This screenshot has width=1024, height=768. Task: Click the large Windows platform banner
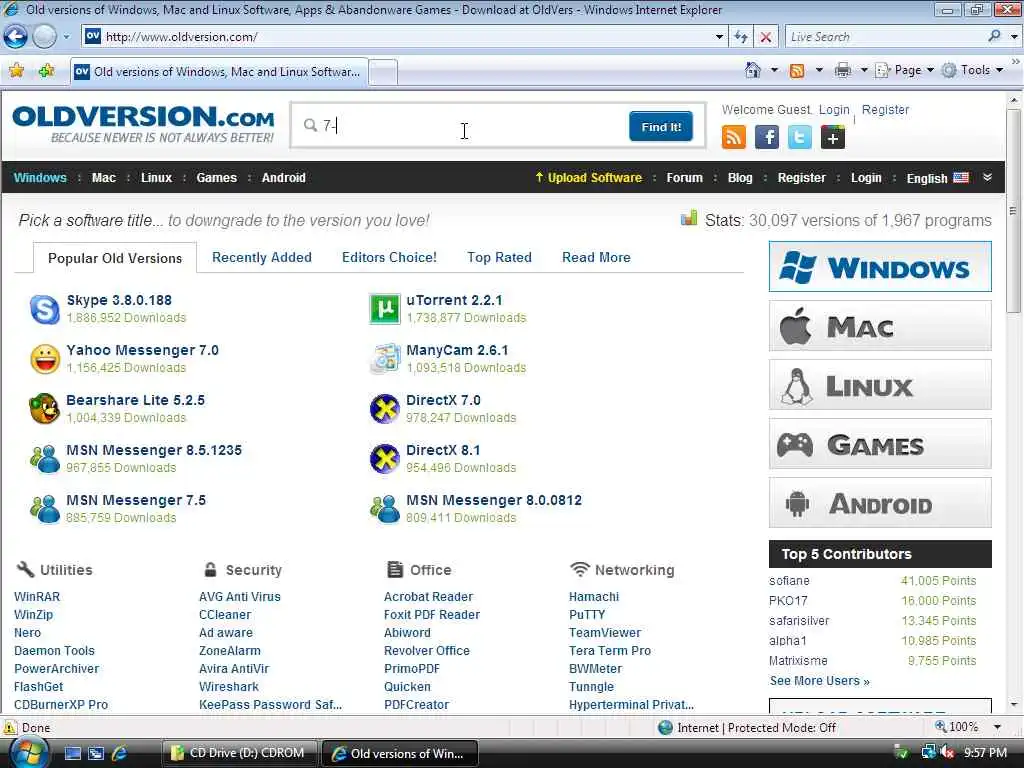pyautogui.click(x=880, y=266)
